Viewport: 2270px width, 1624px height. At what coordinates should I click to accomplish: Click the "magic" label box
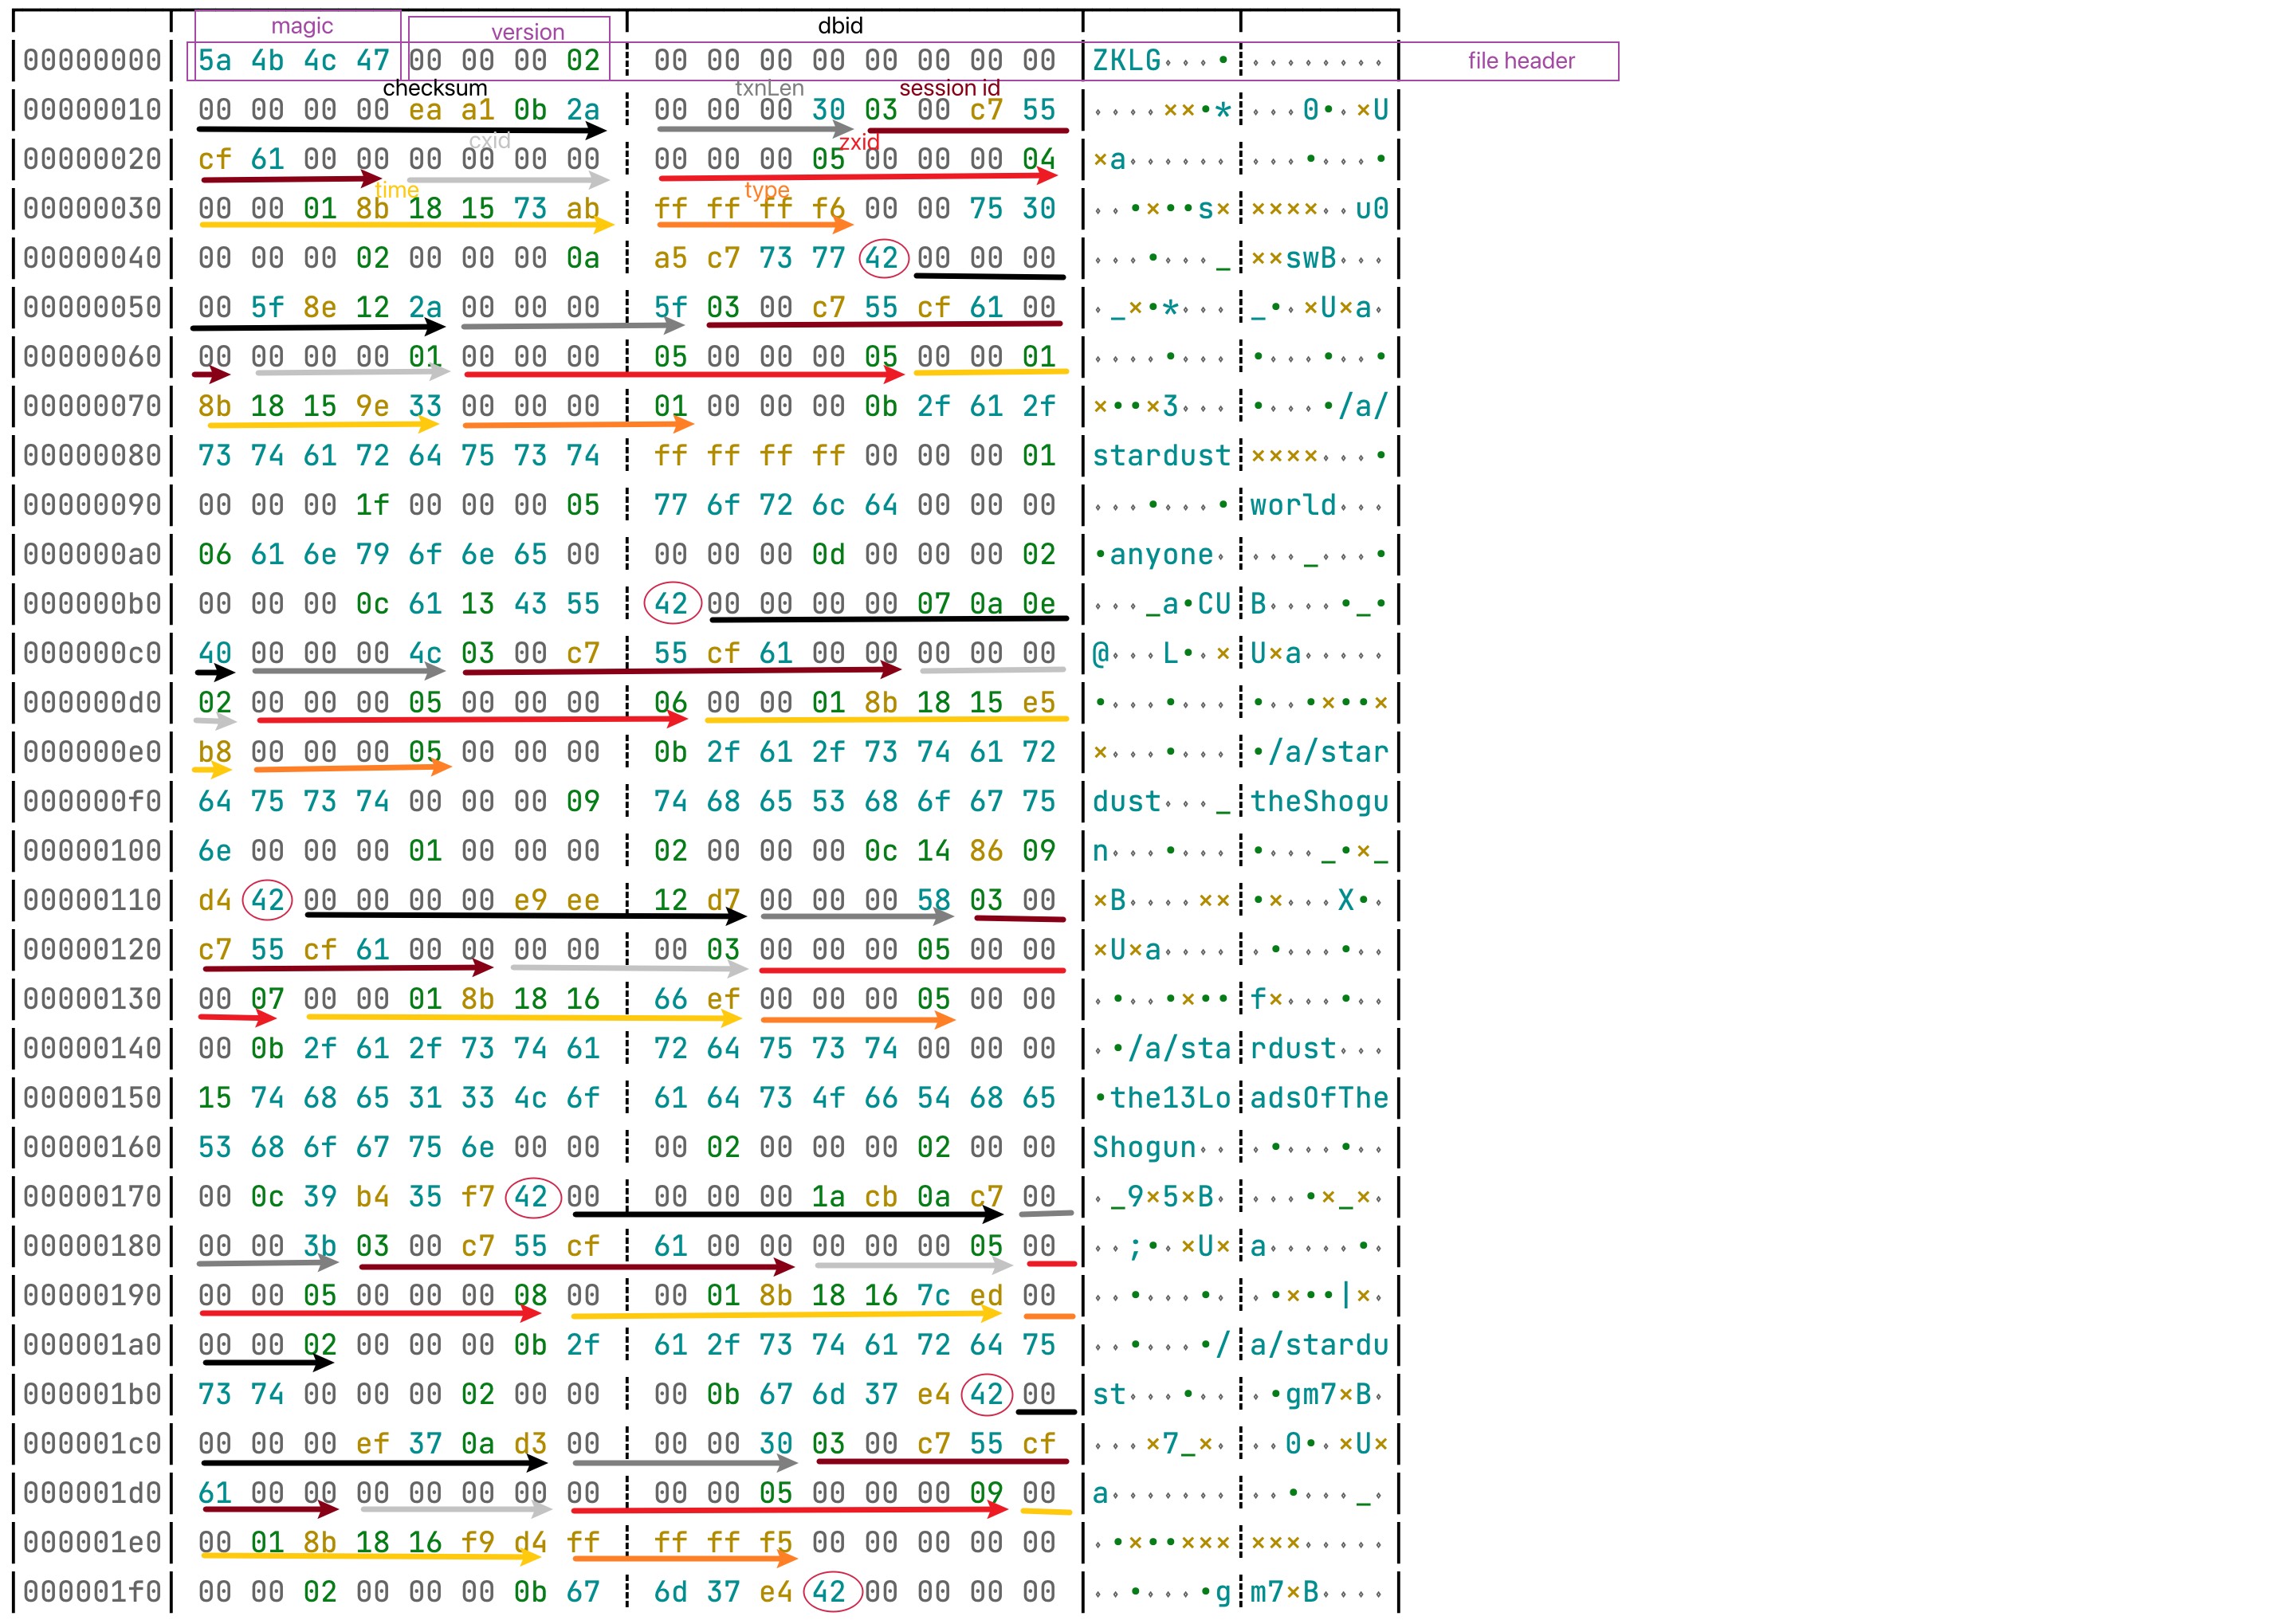[302, 26]
